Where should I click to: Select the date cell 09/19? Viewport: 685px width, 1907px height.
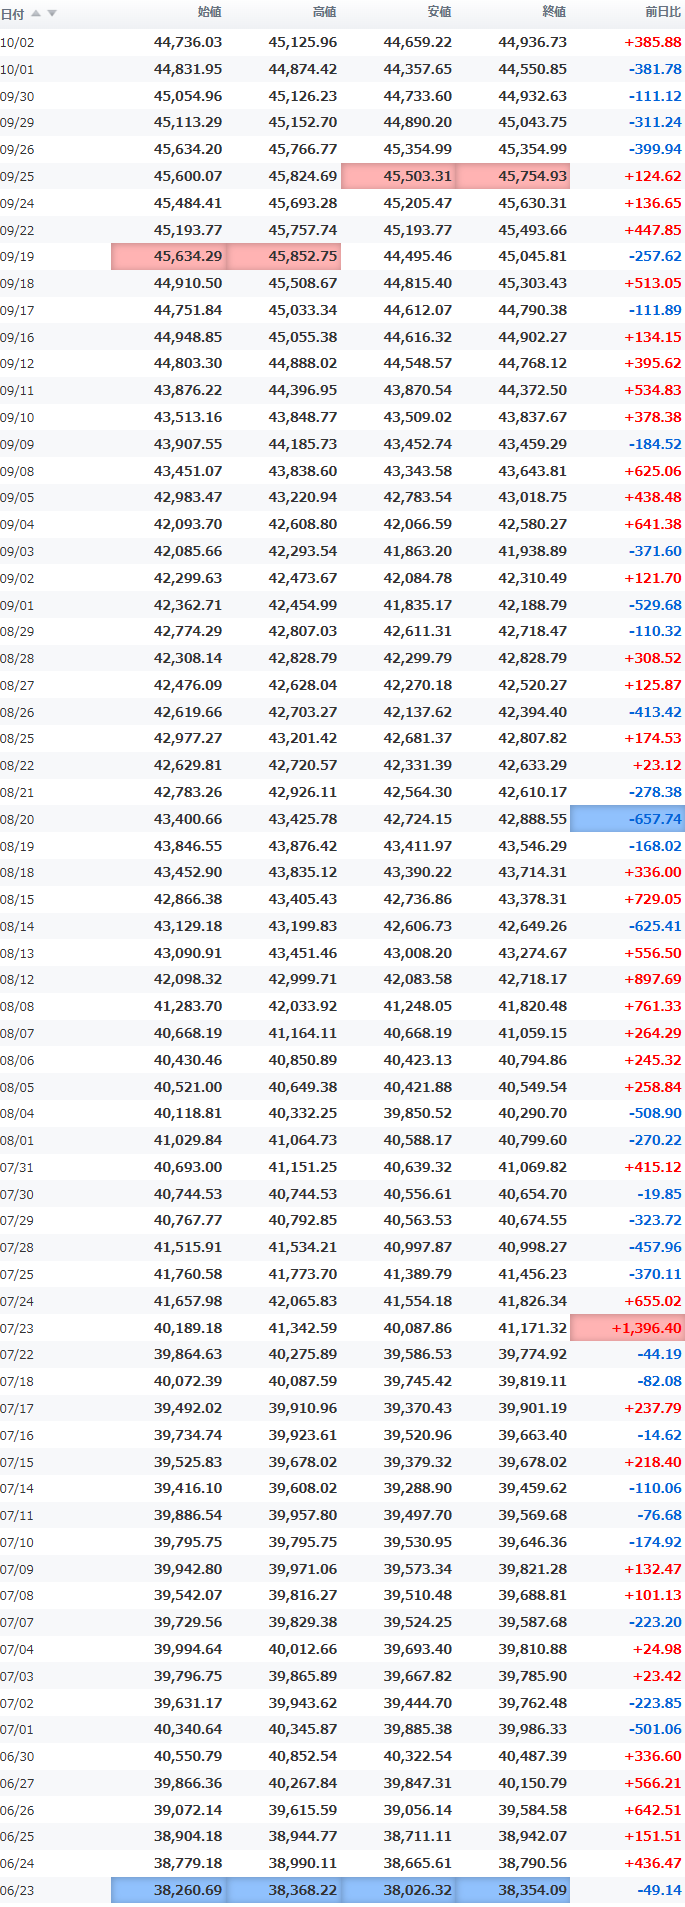coord(17,256)
